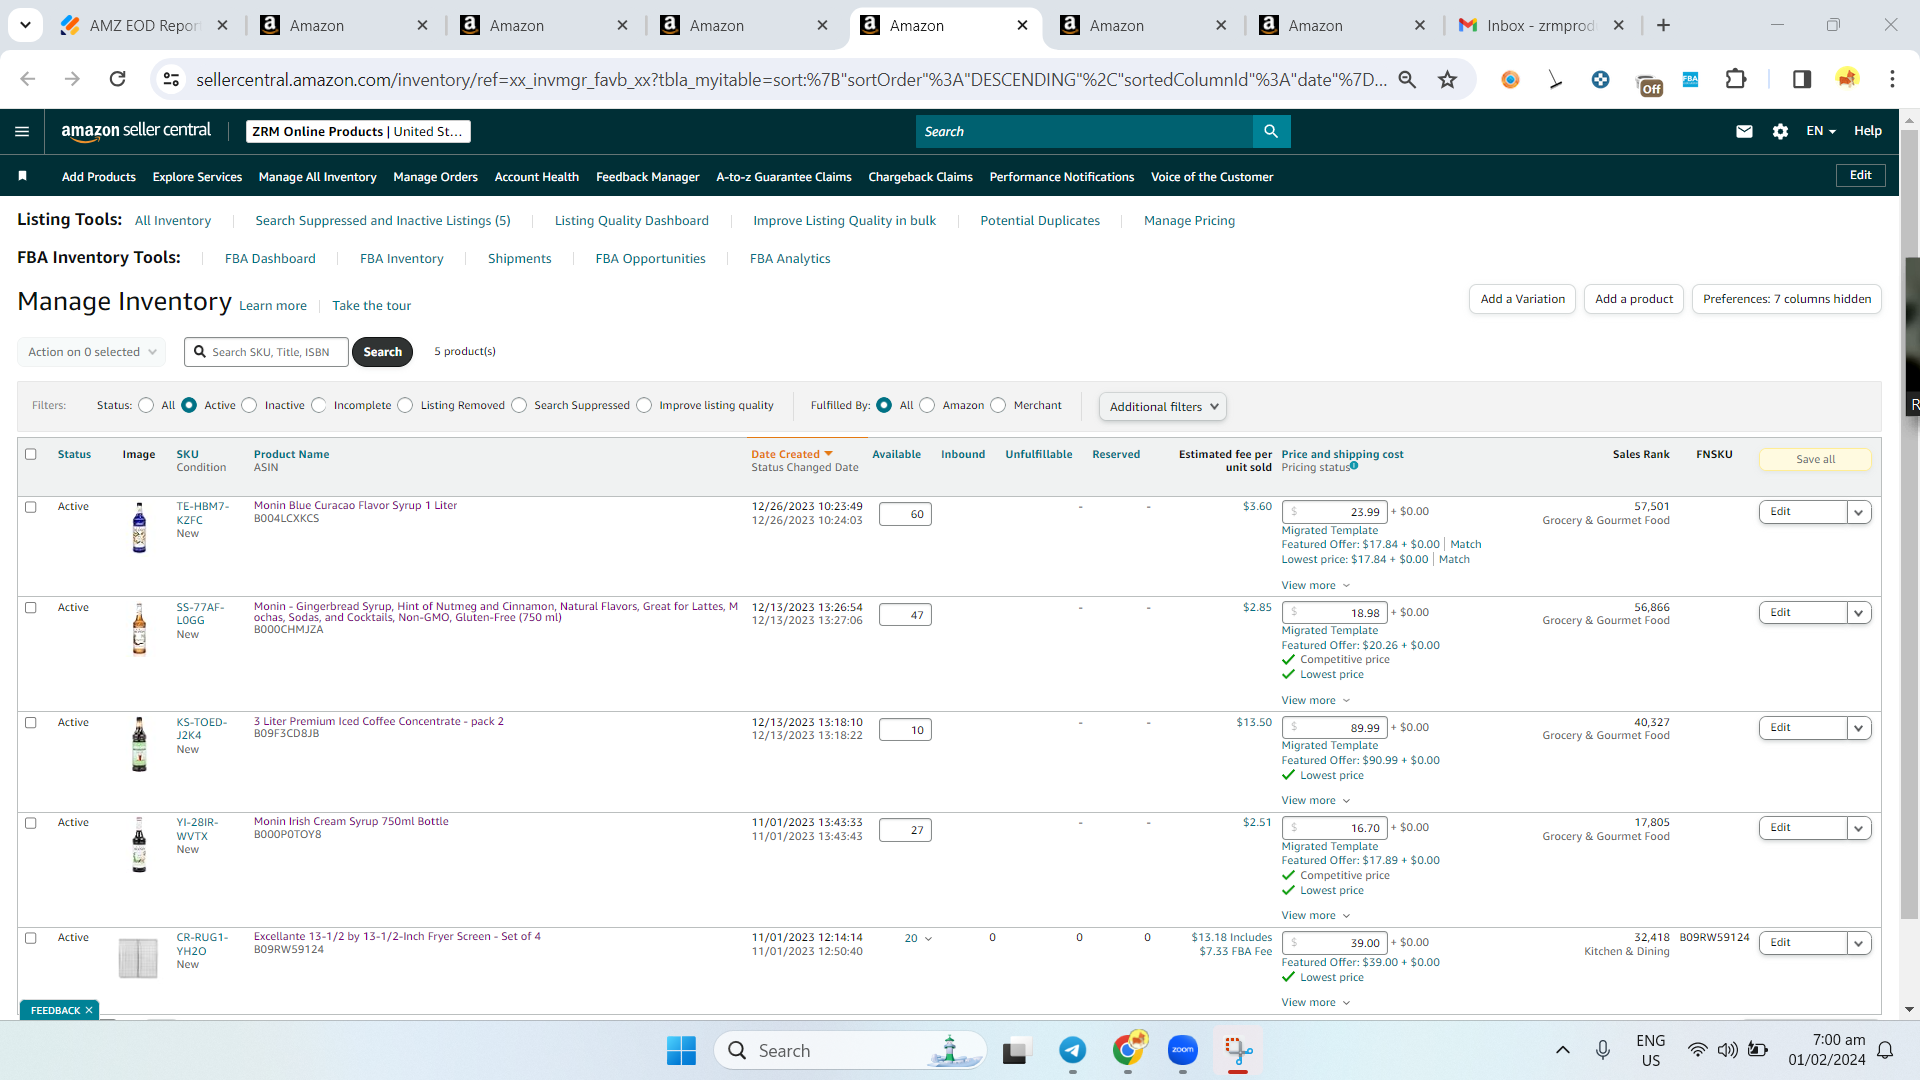The width and height of the screenshot is (1920, 1080).
Task: Toggle the browser side panel icon
Action: click(1801, 79)
